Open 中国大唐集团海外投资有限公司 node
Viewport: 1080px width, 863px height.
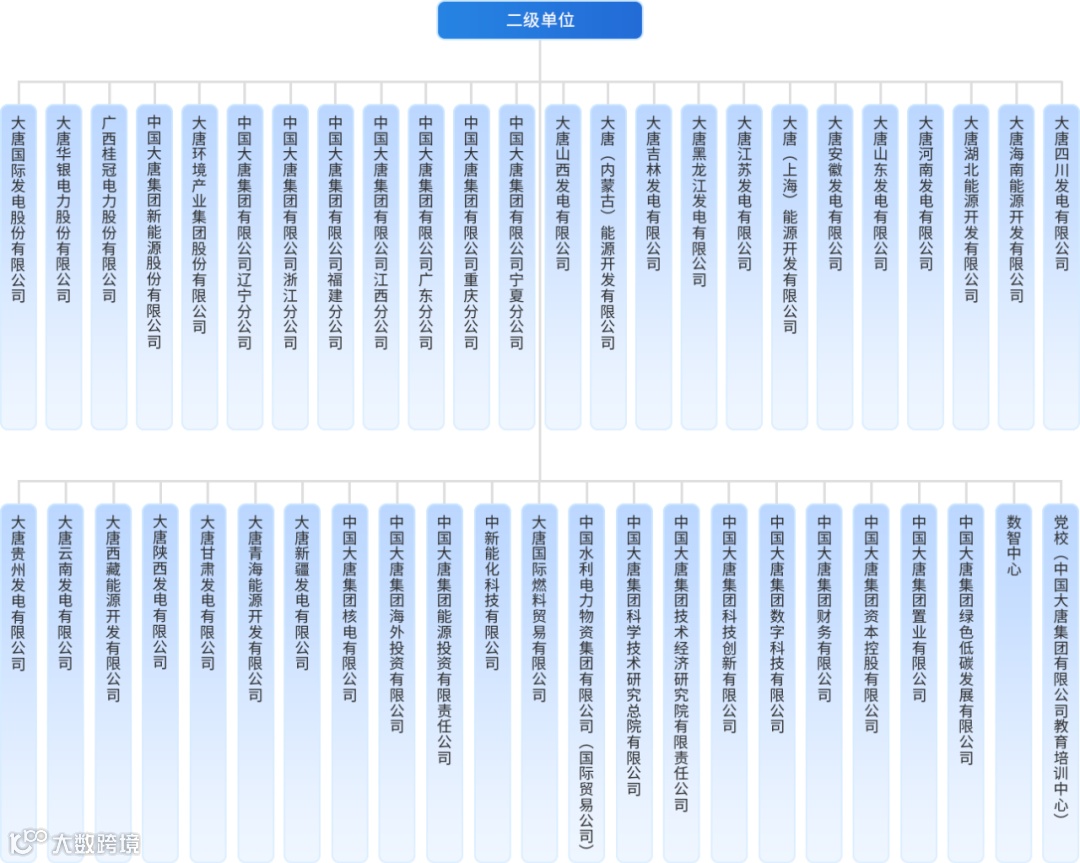coord(397,683)
